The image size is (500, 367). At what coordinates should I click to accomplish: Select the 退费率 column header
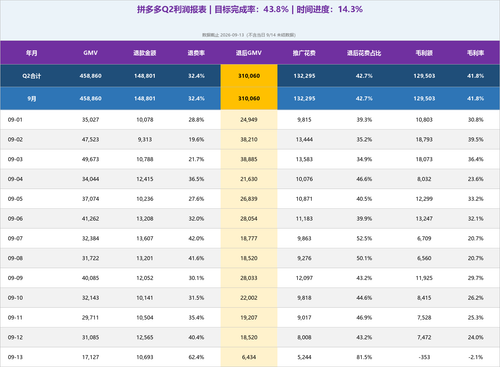tap(196, 53)
